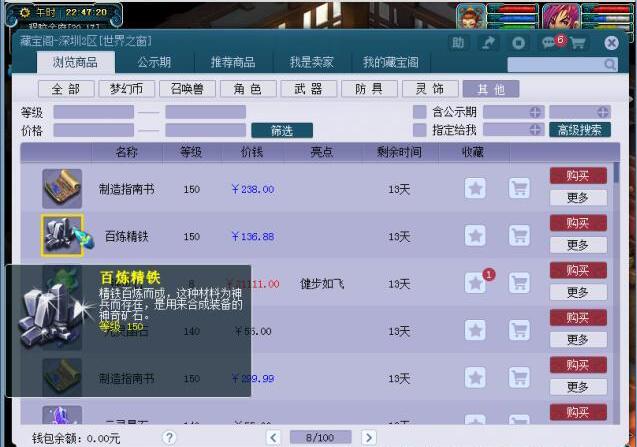The height and width of the screenshot is (447, 637).
Task: Click 购买 for 百炼精铁
Action: point(578,223)
